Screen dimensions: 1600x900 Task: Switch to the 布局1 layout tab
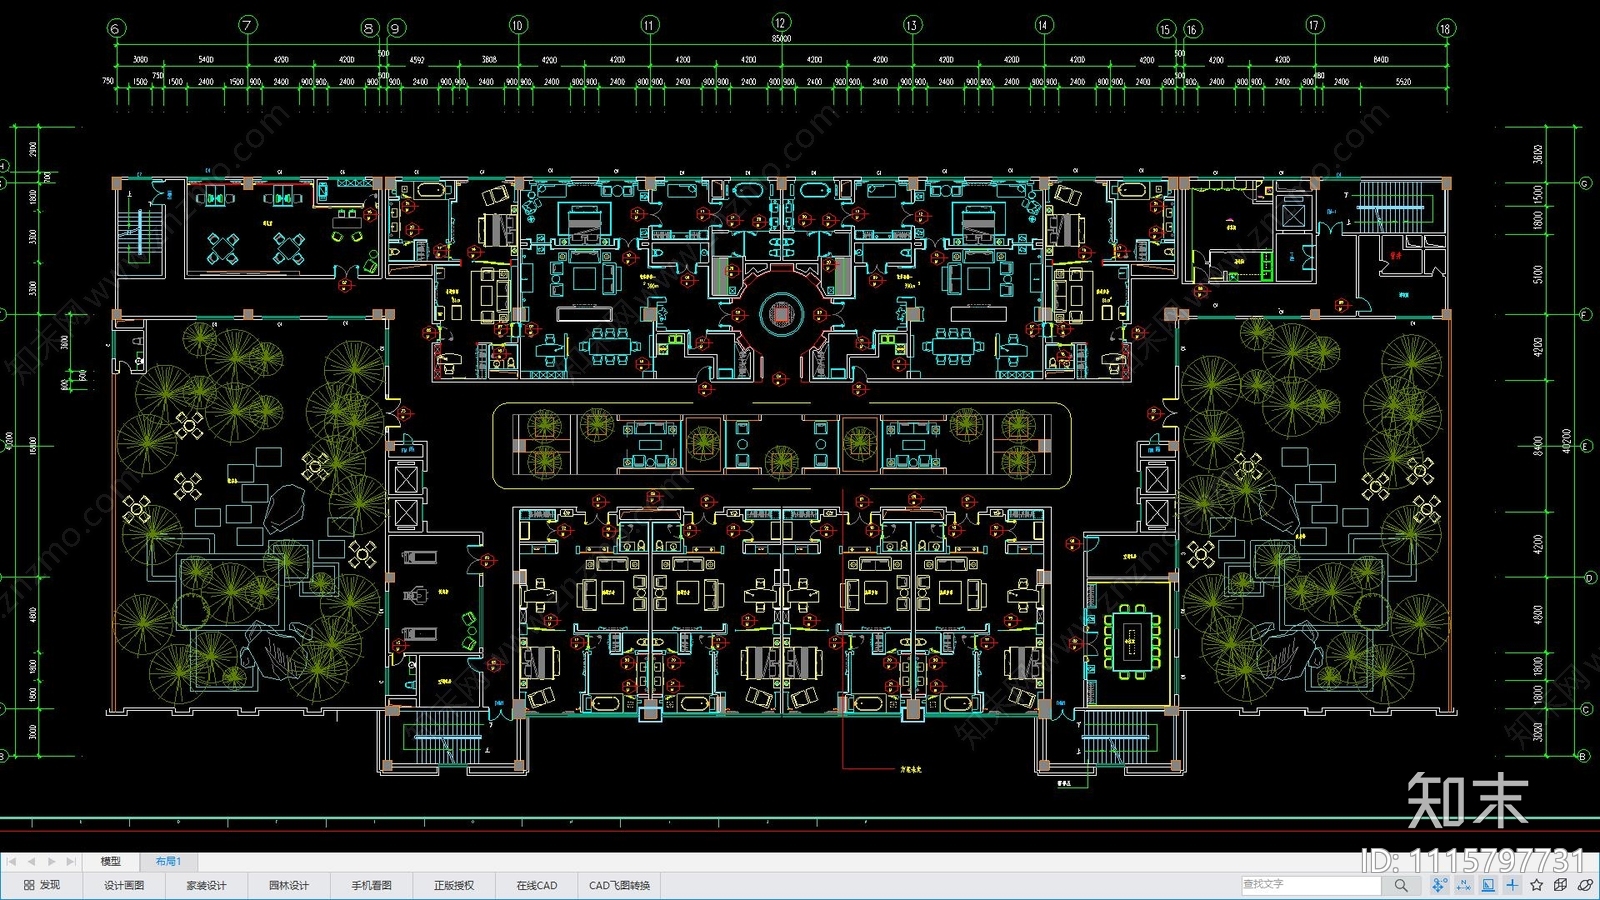[167, 861]
